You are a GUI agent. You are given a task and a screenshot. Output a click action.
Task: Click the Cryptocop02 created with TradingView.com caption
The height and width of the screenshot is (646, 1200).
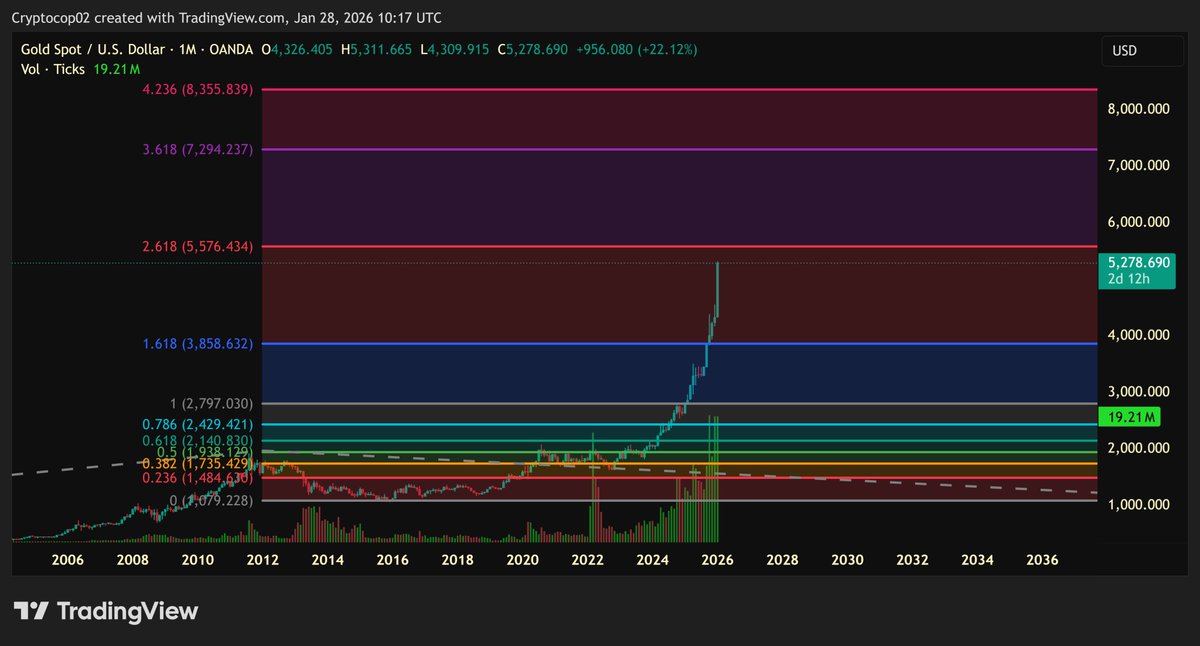click(227, 18)
